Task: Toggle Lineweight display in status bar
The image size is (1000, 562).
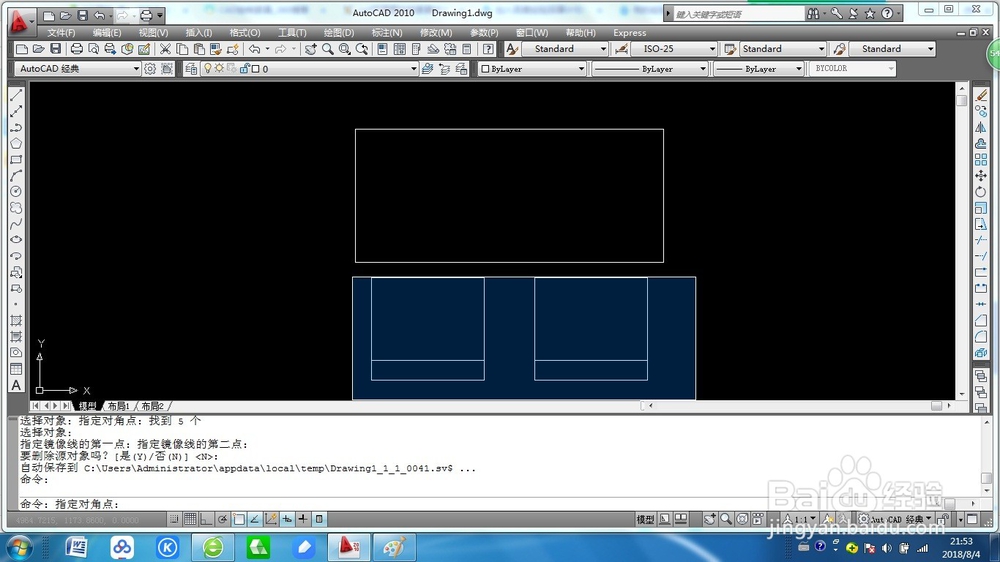Action: (x=303, y=519)
